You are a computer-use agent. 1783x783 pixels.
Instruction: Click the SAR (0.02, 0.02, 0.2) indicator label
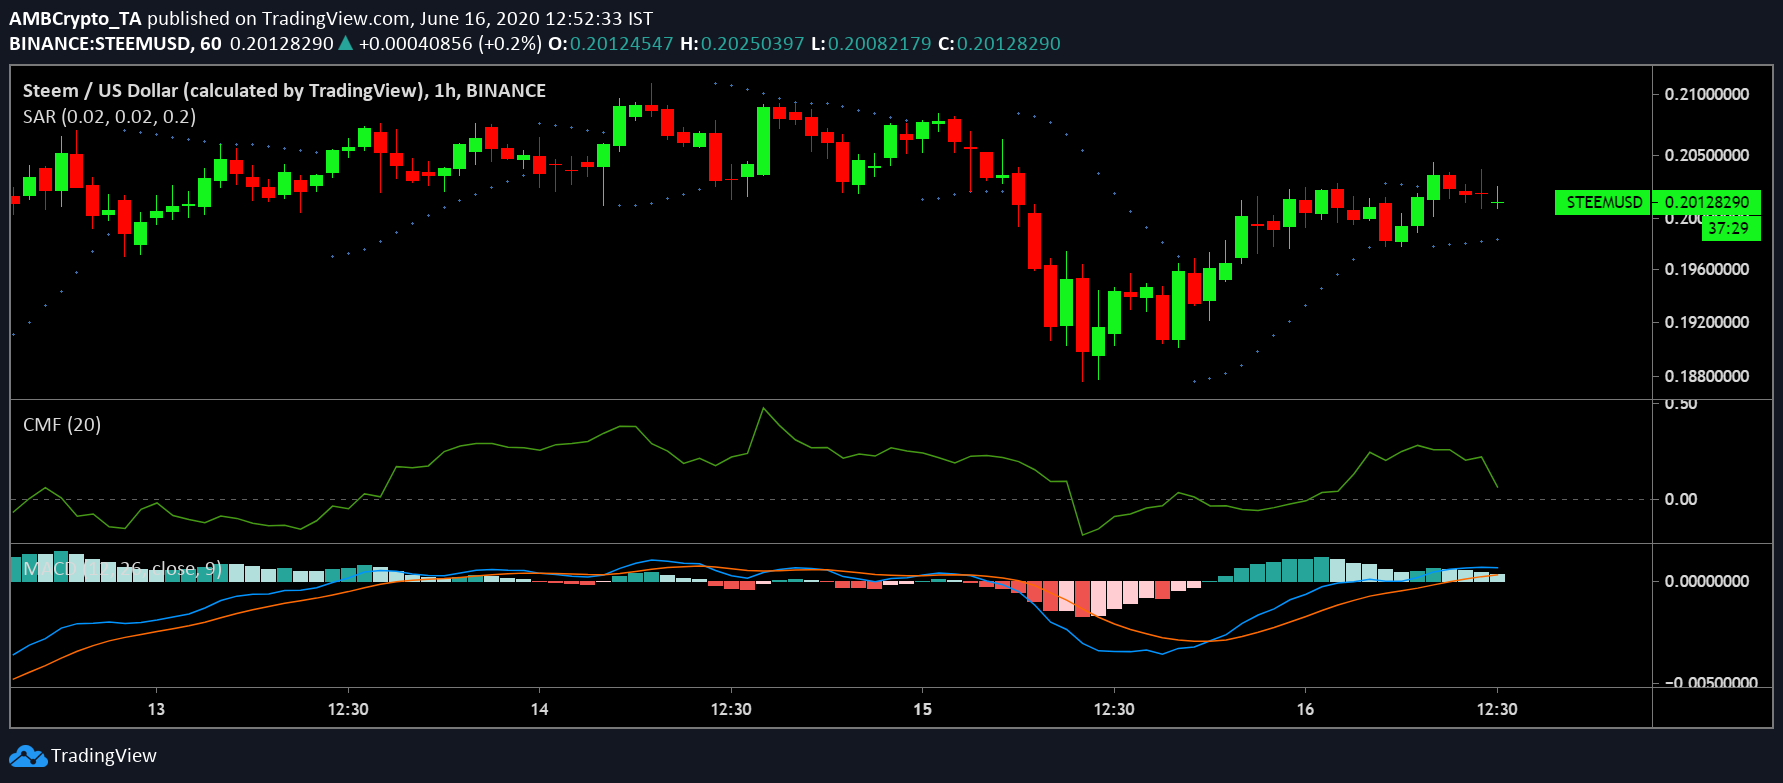point(109,117)
